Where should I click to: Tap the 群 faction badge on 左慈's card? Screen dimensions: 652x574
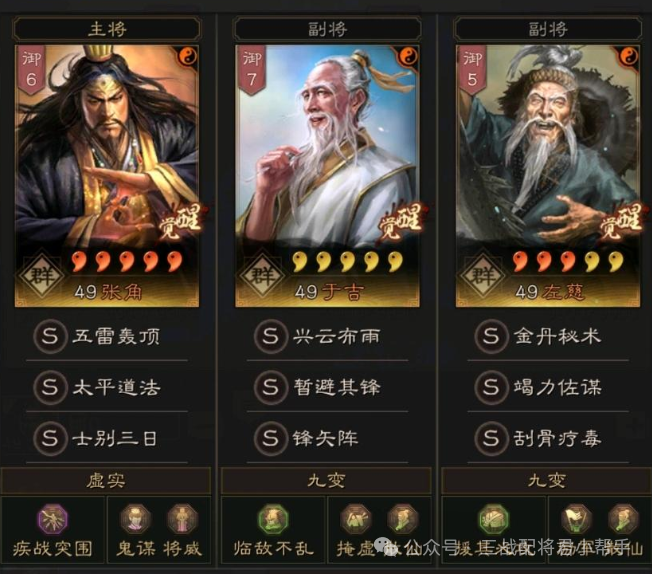(x=482, y=275)
